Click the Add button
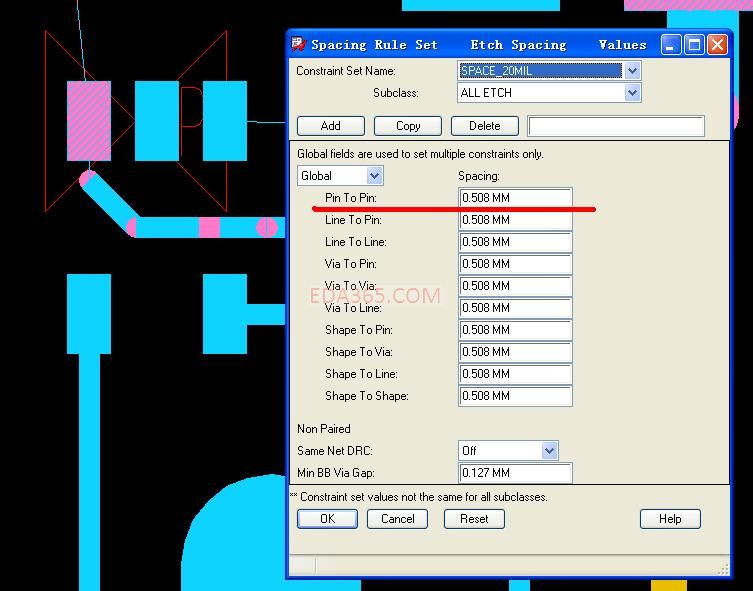The width and height of the screenshot is (753, 591). click(x=331, y=126)
